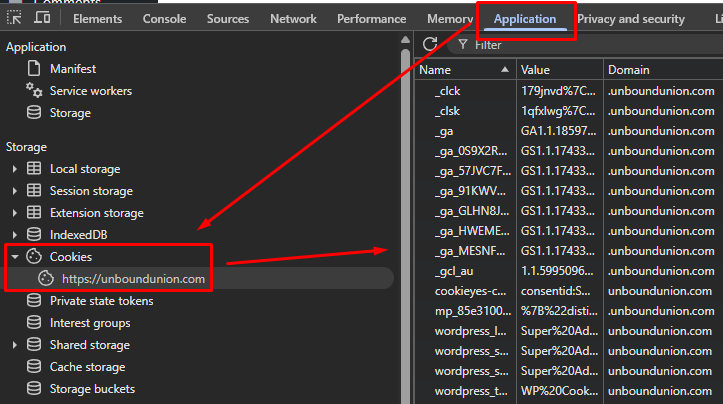Click the sidebar scroll up arrow
This screenshot has height=404, width=723.
coord(405,40)
